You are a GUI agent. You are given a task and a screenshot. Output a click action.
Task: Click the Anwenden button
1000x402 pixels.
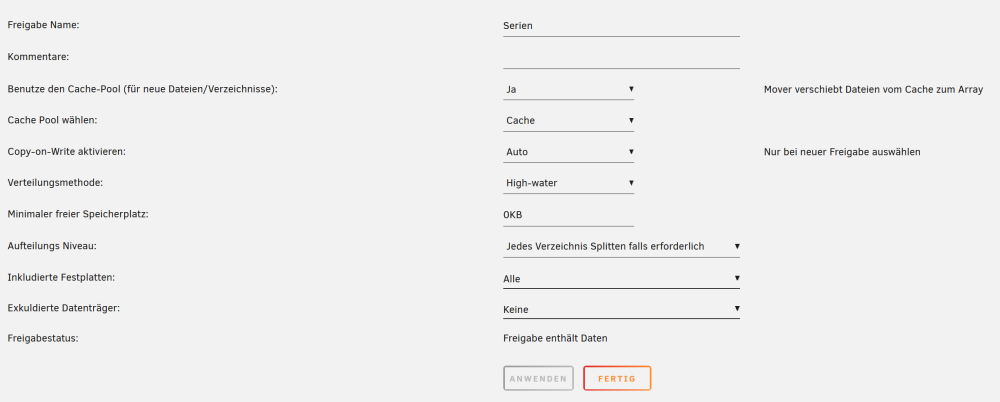click(x=538, y=378)
